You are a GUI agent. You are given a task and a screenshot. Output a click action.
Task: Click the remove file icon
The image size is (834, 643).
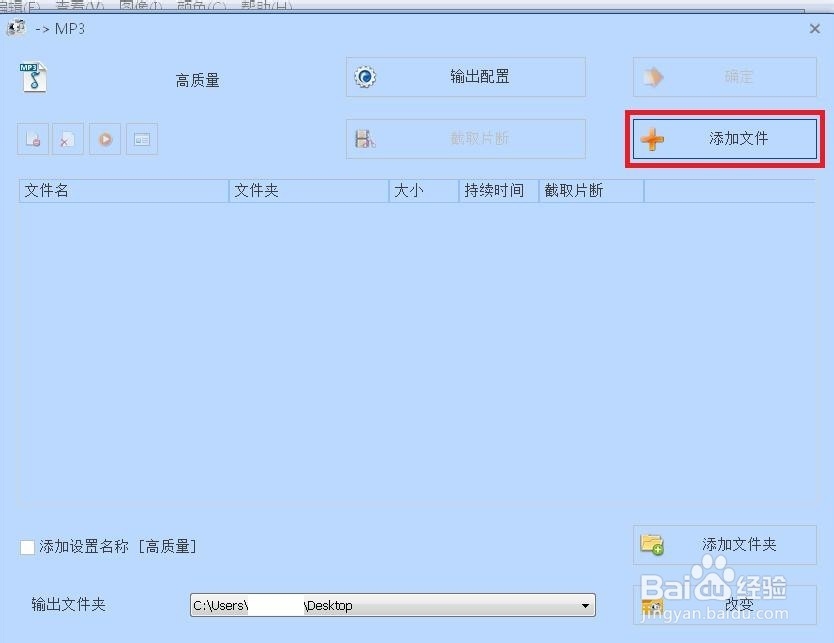[33, 139]
